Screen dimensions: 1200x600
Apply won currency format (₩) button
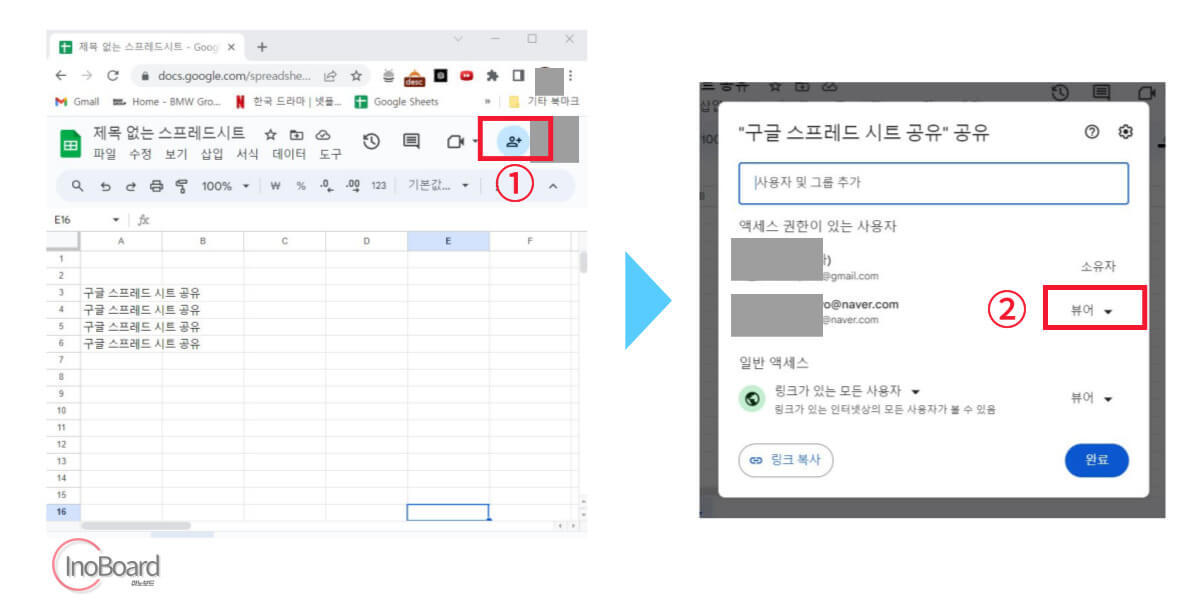click(275, 186)
